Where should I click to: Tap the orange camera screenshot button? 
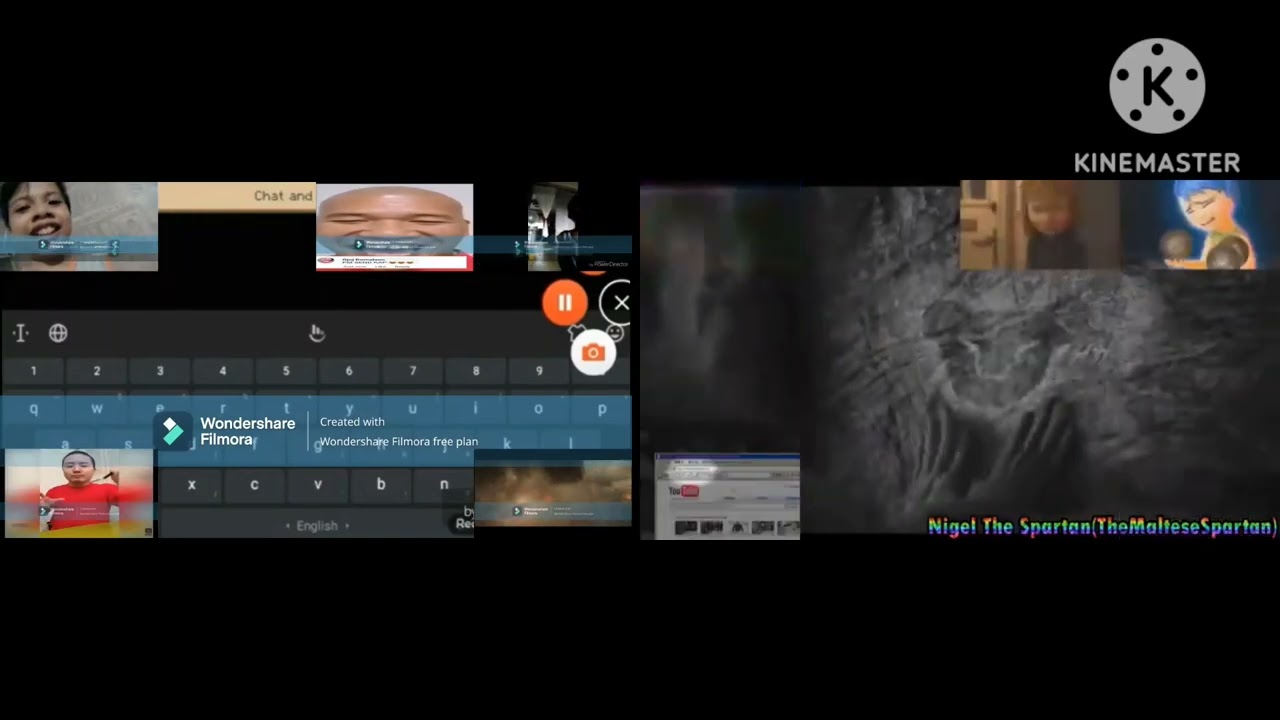point(593,353)
